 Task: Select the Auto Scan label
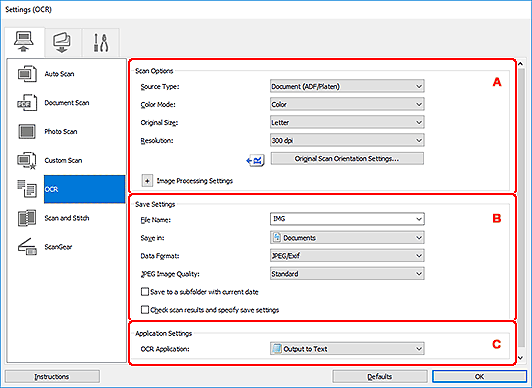(59, 74)
